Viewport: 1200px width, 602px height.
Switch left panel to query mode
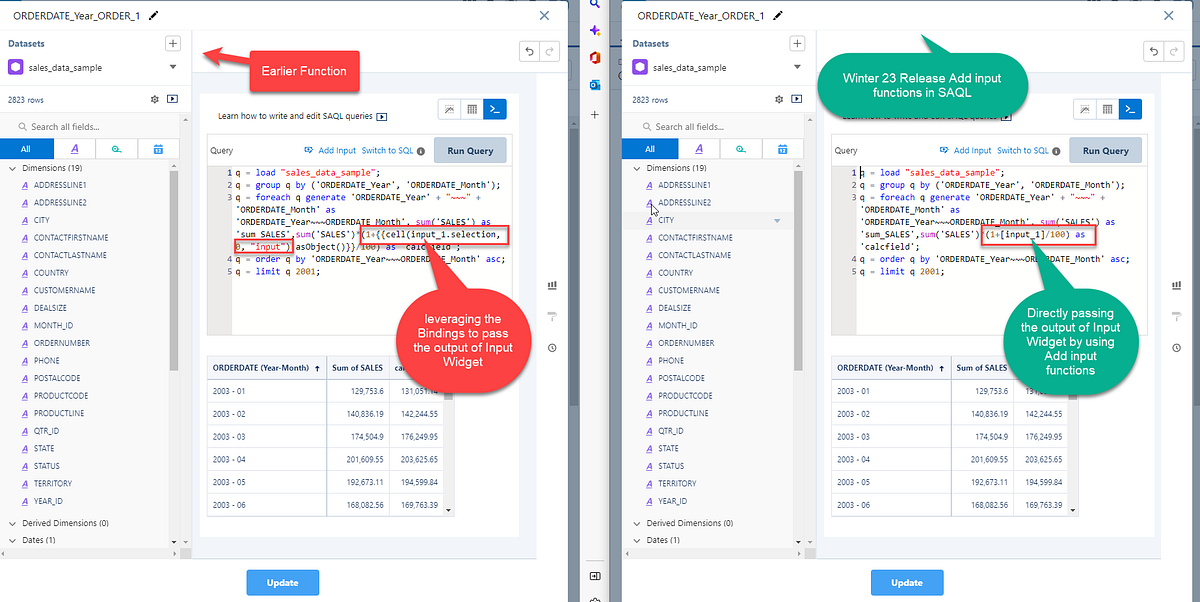[x=495, y=109]
